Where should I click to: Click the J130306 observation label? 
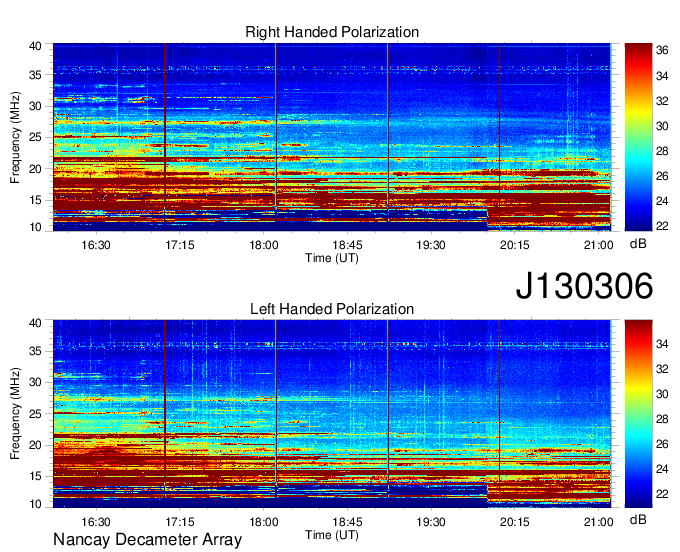584,286
